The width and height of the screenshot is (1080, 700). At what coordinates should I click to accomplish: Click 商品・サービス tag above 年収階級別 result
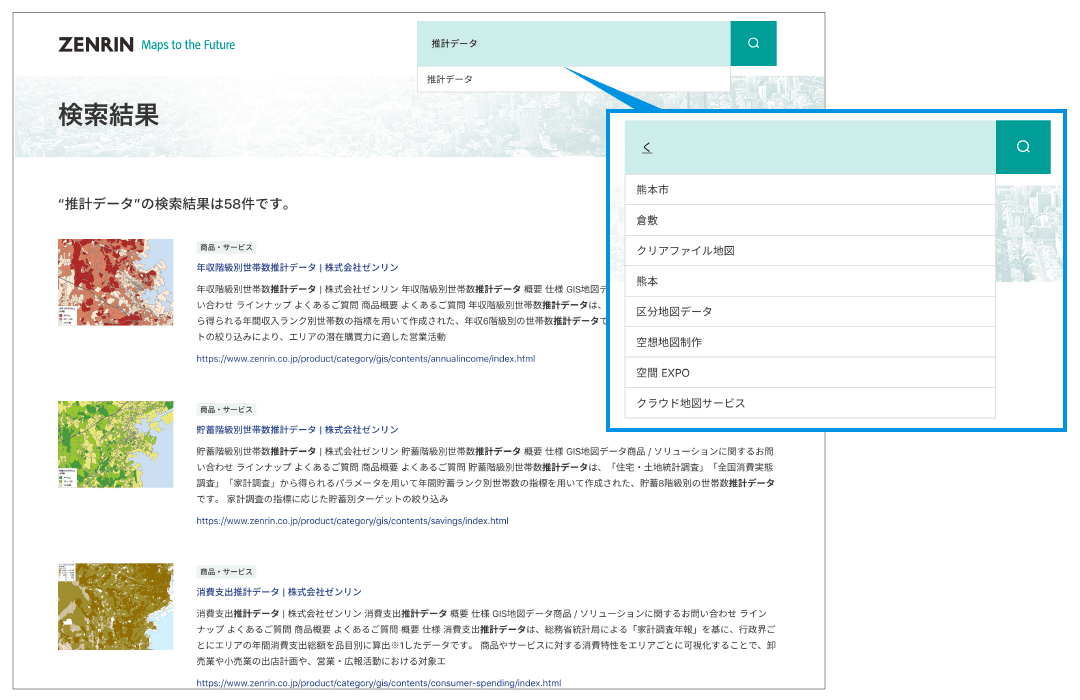(227, 247)
